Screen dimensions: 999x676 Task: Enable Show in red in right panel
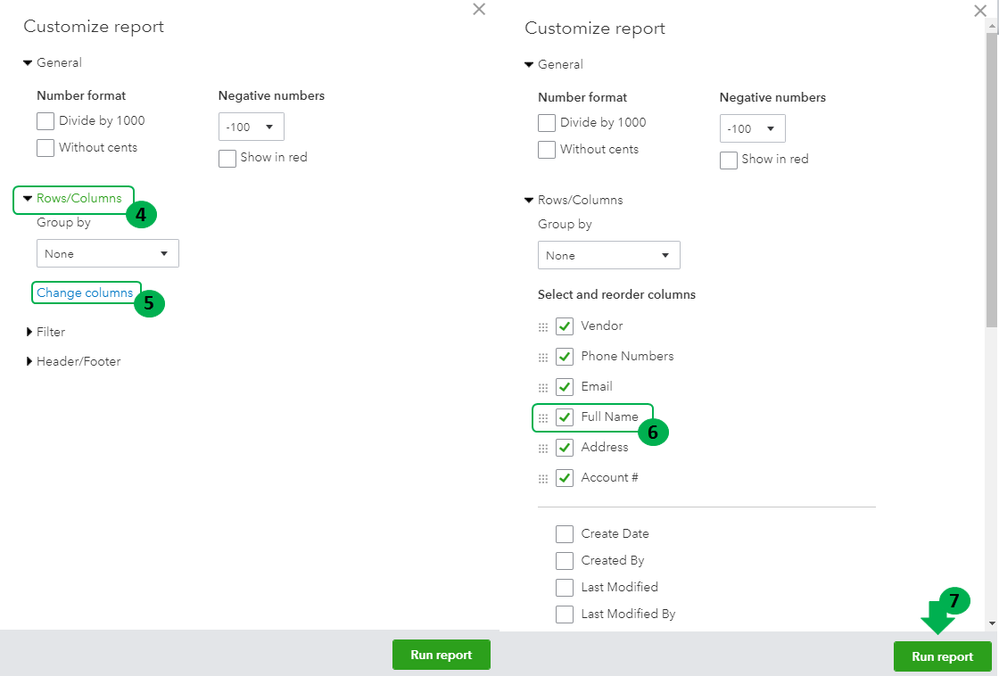point(729,159)
